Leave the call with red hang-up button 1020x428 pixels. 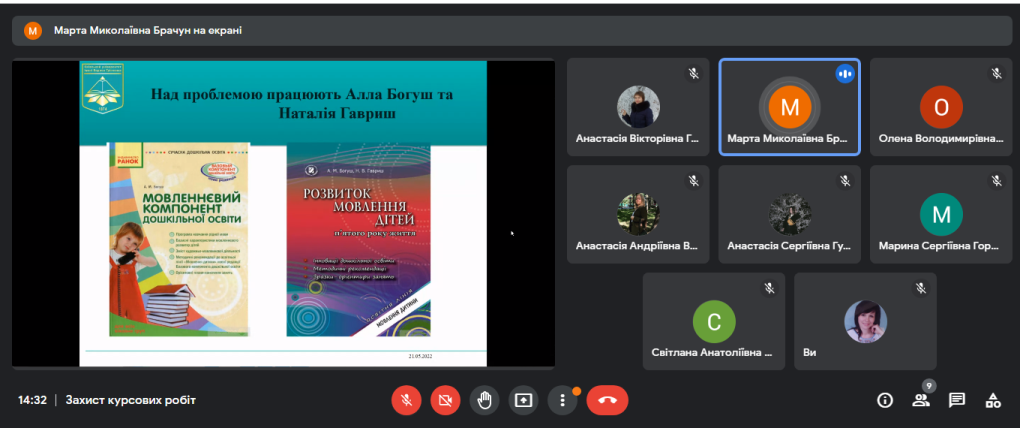coord(607,400)
